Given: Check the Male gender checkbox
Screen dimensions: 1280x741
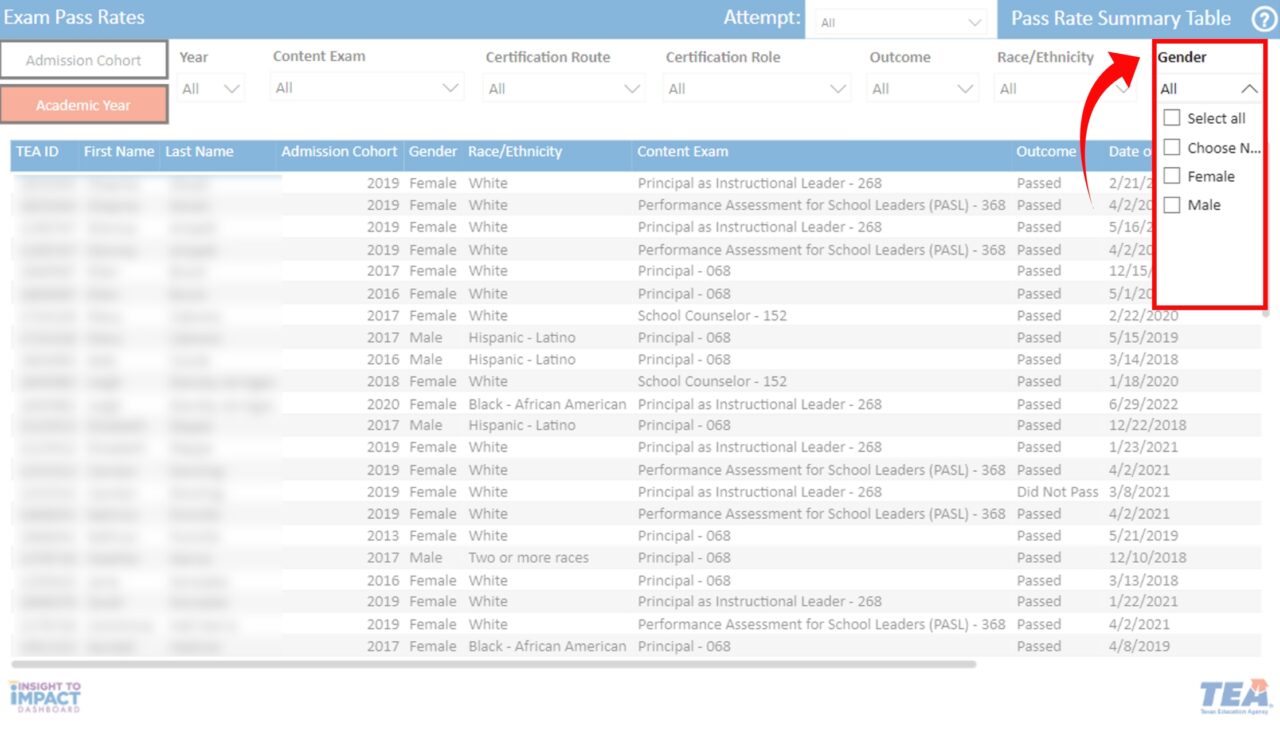Looking at the screenshot, I should [1172, 205].
